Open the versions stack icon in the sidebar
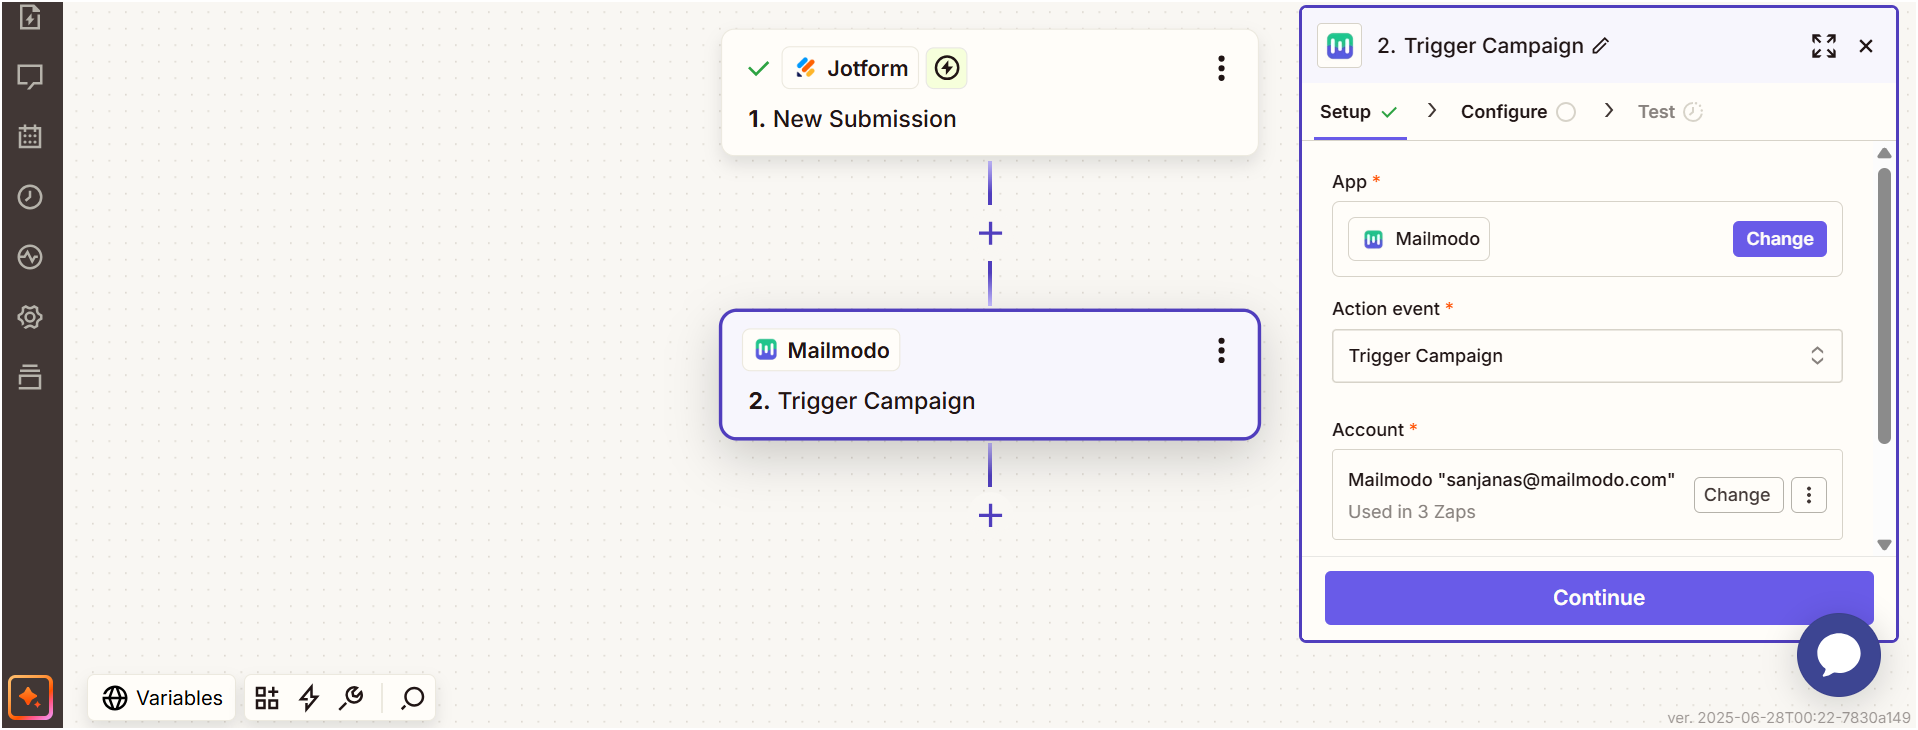Screen dimensions: 1918x730 [x=30, y=377]
